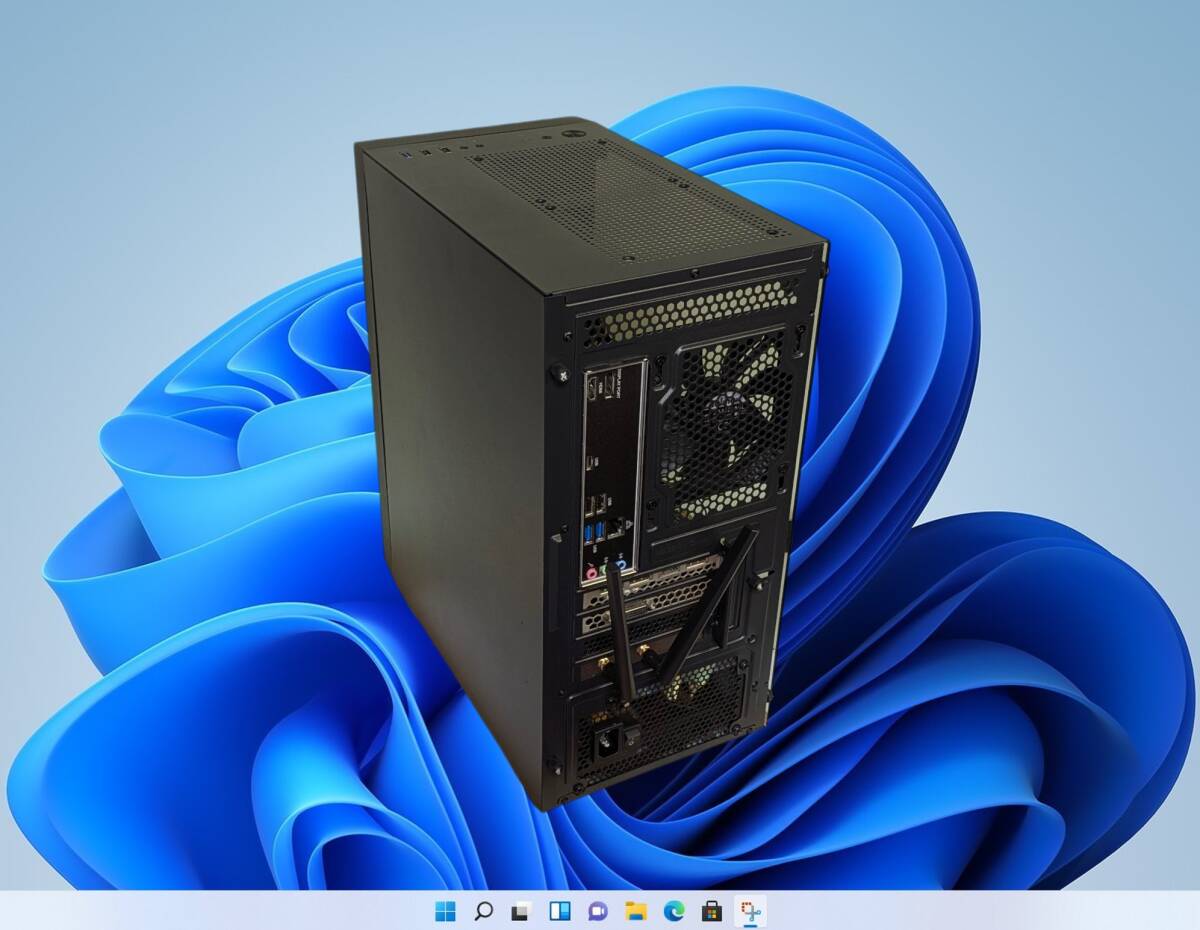Switch to the active Snipping Tool app
Viewport: 1200px width, 930px height.
(749, 911)
